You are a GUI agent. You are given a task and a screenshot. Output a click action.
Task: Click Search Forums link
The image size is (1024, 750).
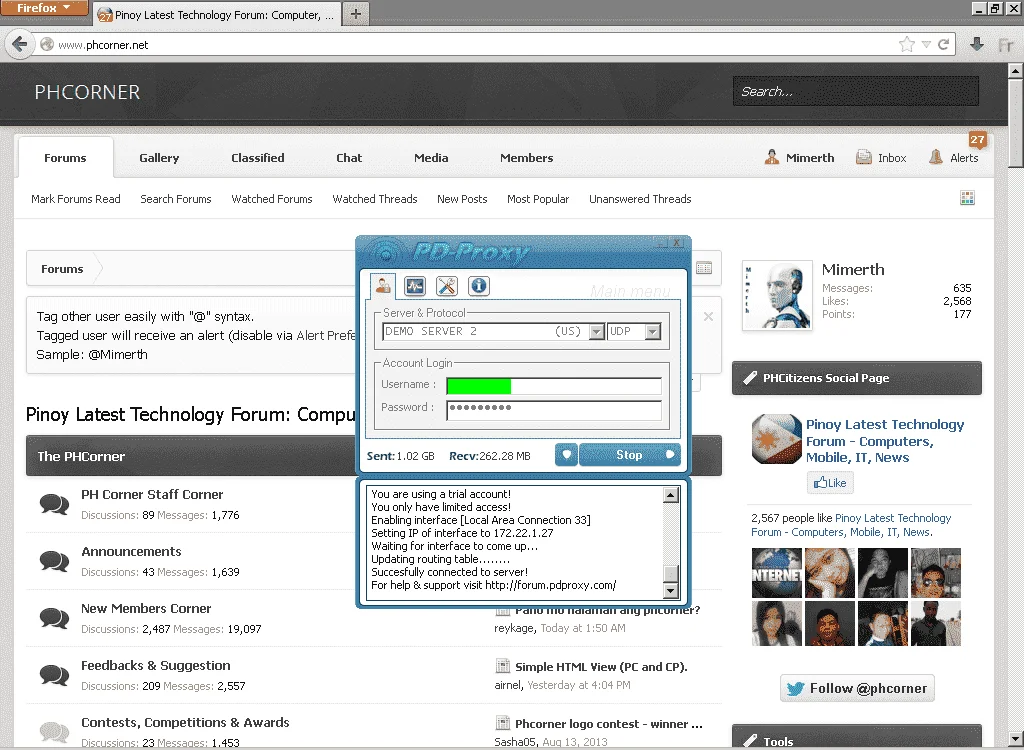point(176,199)
